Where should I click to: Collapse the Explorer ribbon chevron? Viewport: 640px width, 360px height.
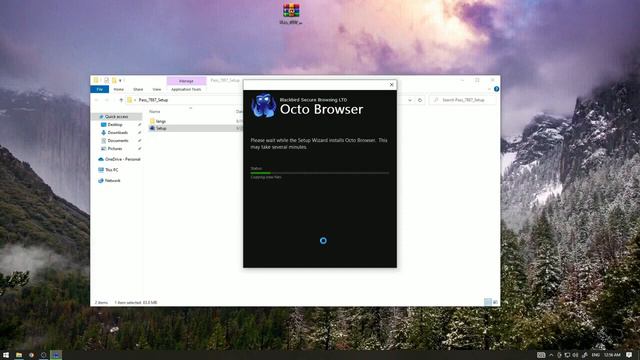pos(489,89)
